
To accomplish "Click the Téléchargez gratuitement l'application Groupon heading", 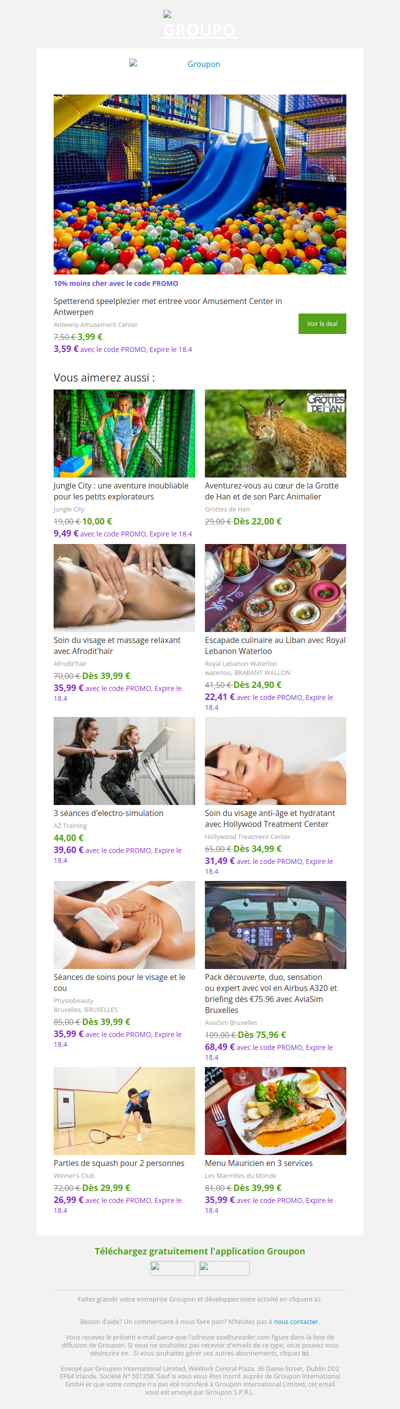I will [200, 1251].
